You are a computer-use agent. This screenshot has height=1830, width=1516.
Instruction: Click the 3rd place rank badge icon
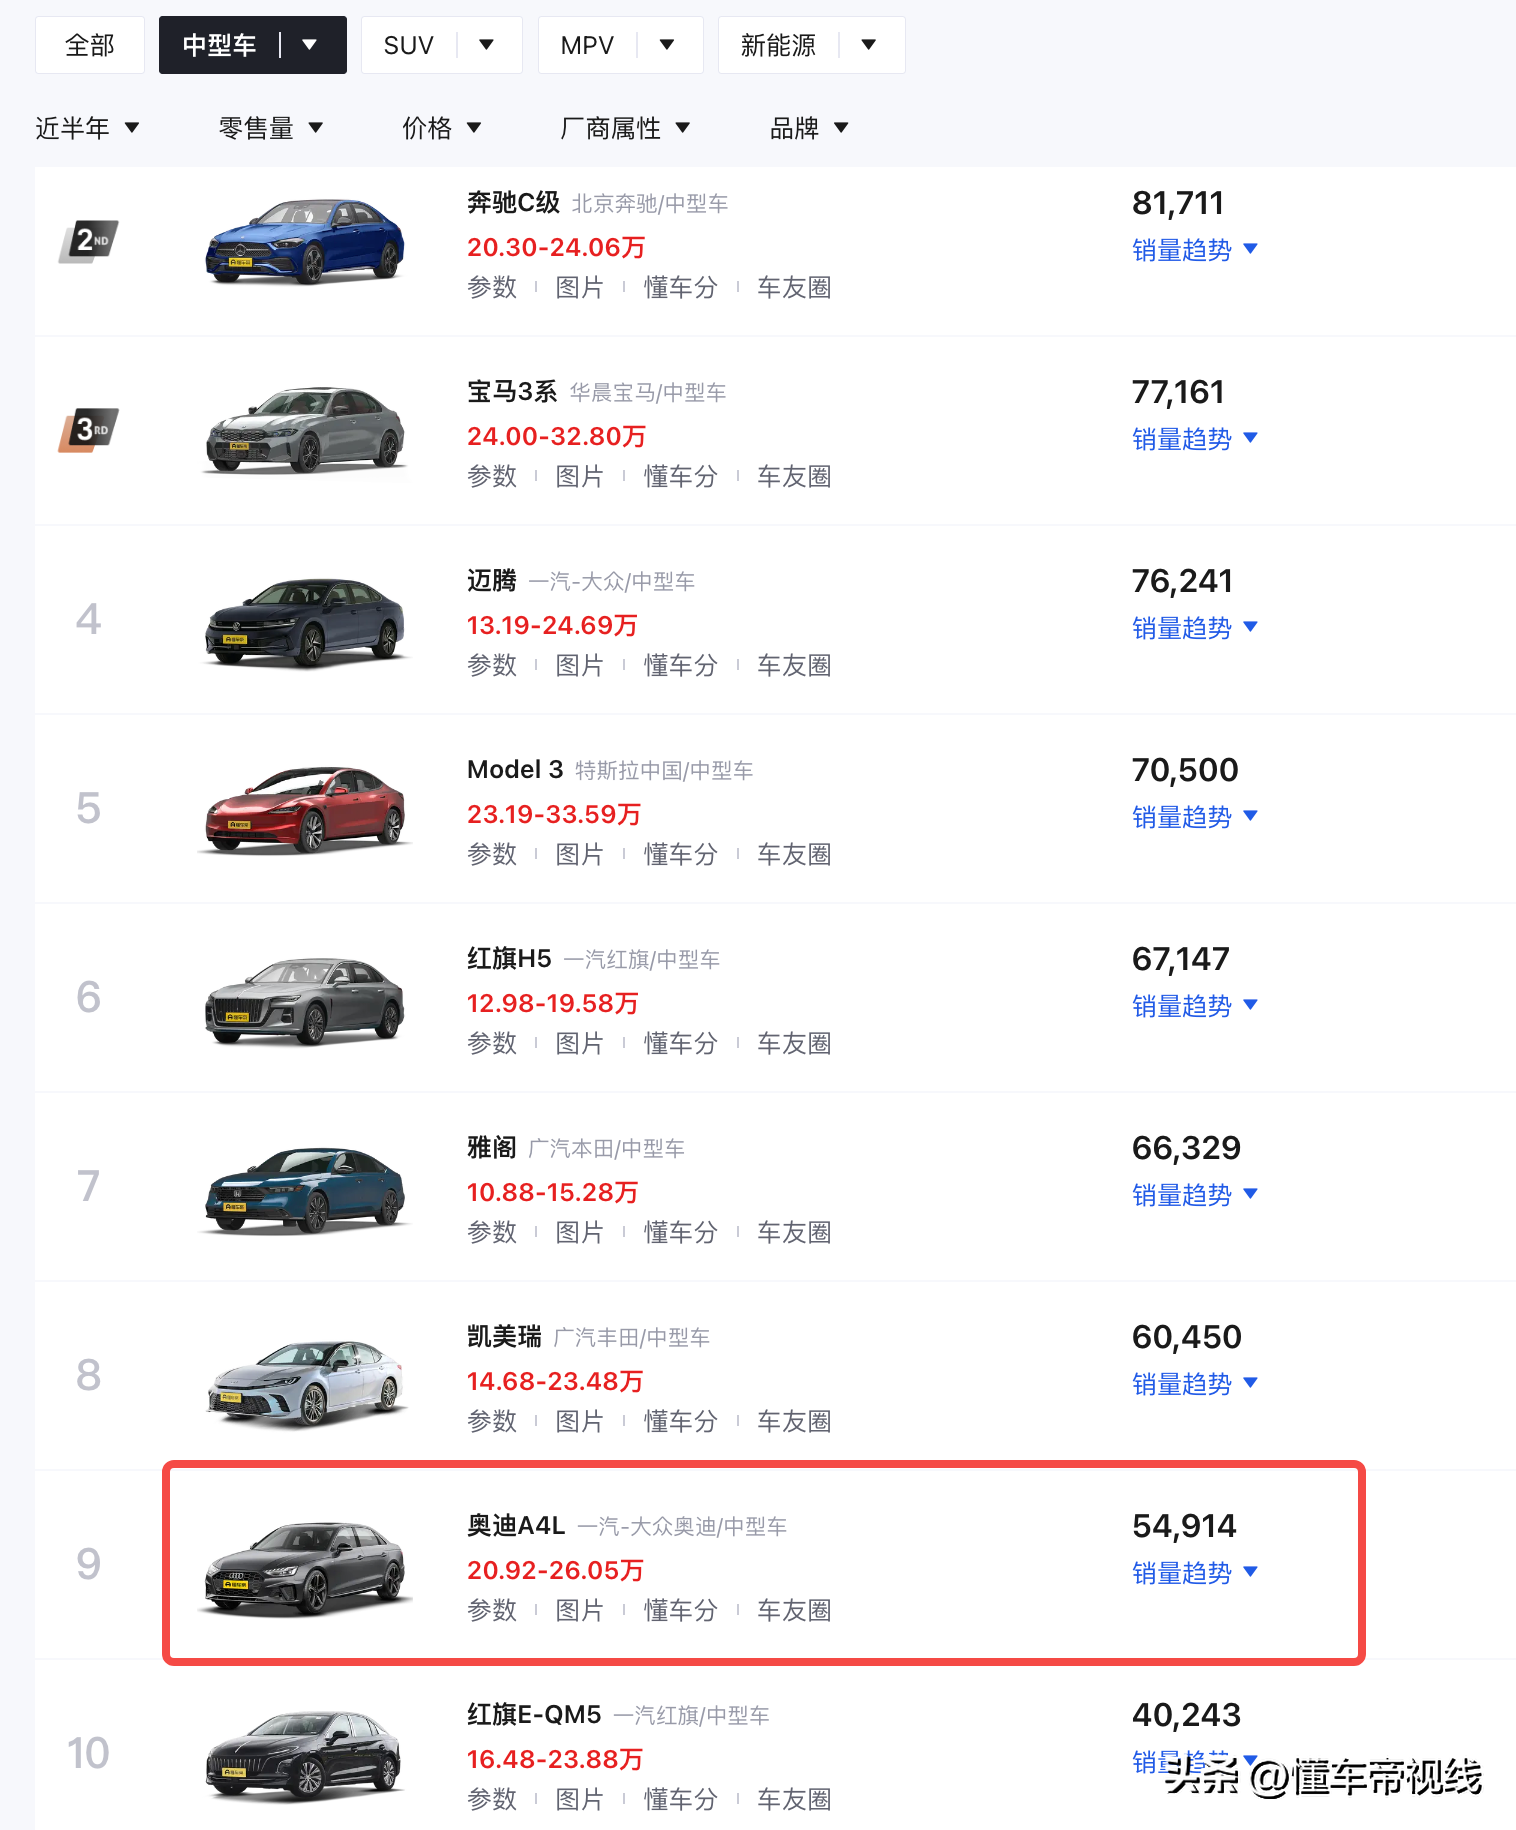coord(89,430)
